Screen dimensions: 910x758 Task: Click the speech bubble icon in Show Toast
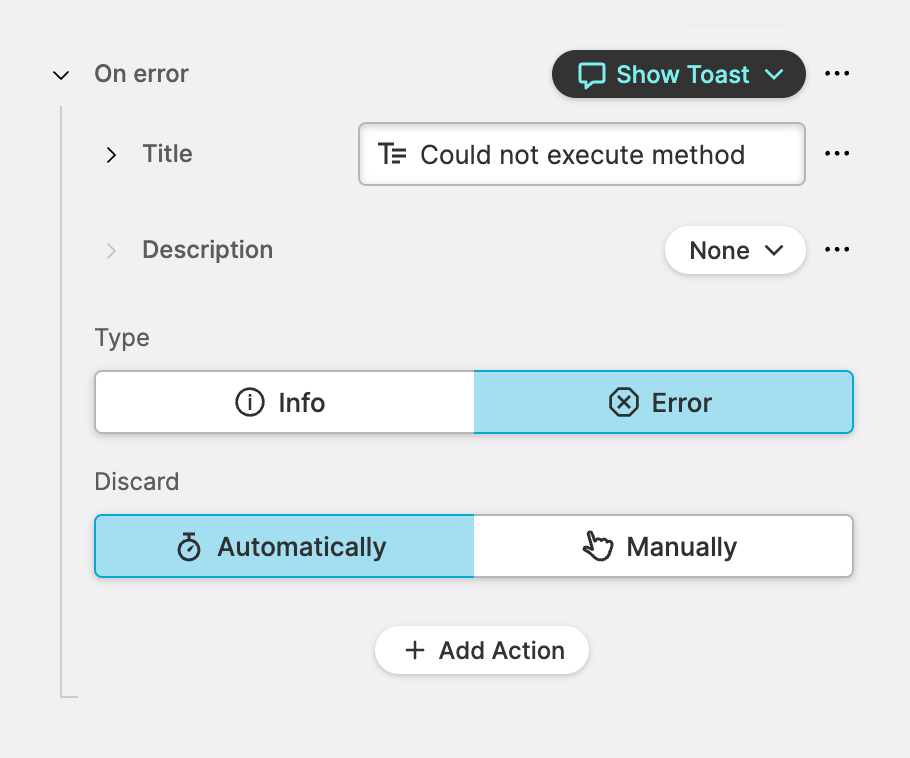pos(592,75)
